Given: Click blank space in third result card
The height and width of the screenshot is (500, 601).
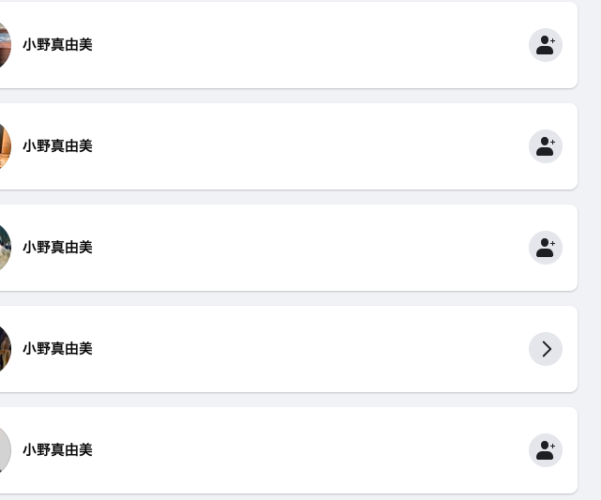Looking at the screenshot, I should tap(307, 248).
